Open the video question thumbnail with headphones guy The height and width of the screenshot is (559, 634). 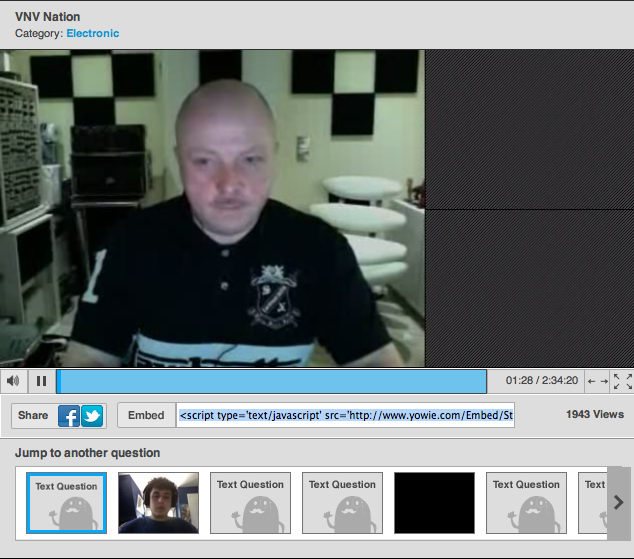pos(158,503)
